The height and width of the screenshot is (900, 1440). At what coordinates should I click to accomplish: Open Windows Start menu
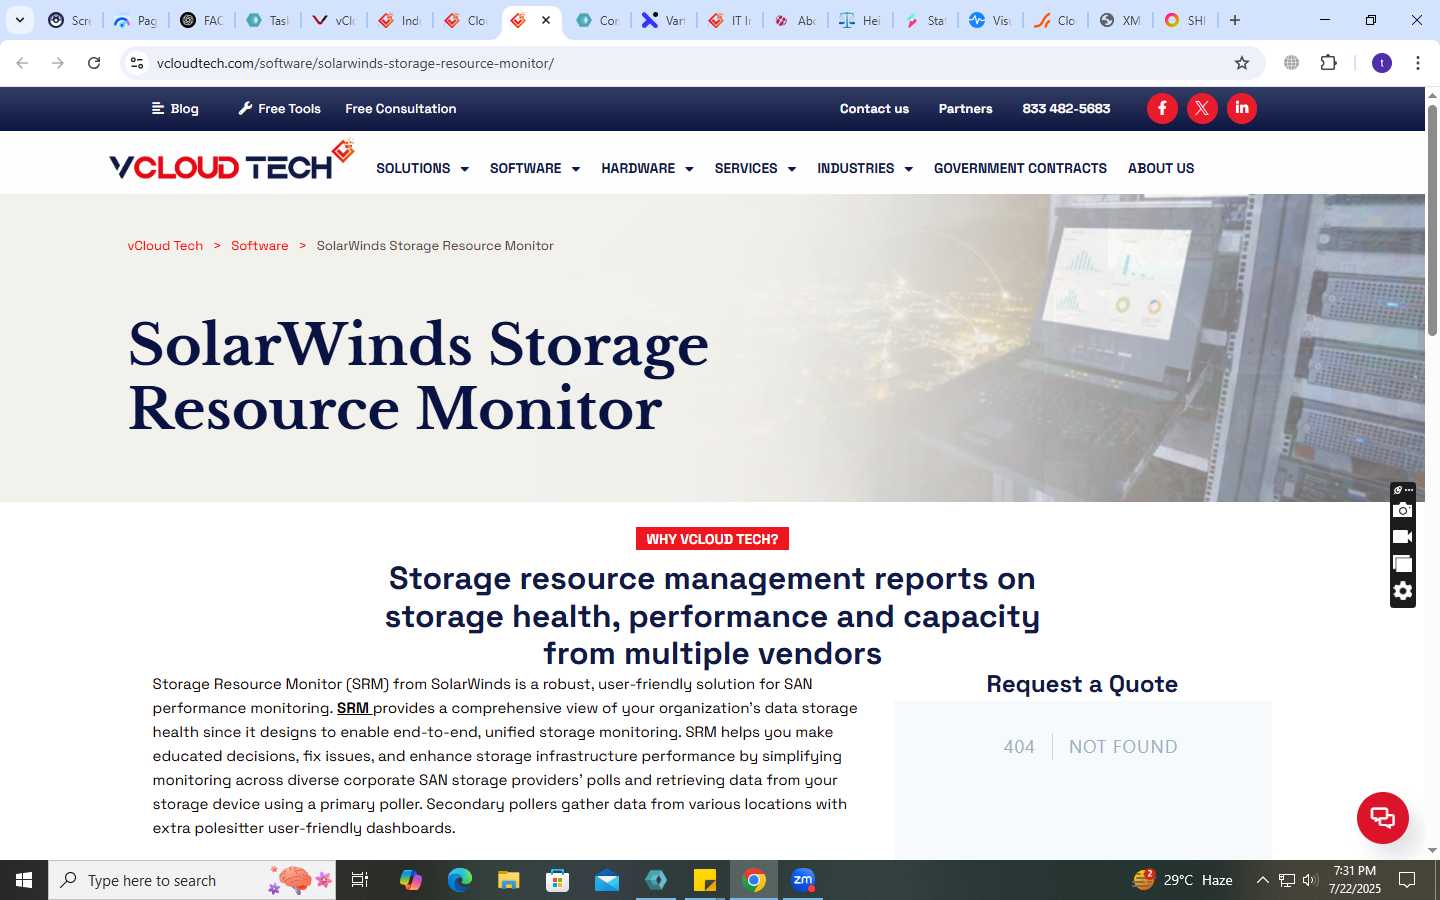[x=24, y=880]
